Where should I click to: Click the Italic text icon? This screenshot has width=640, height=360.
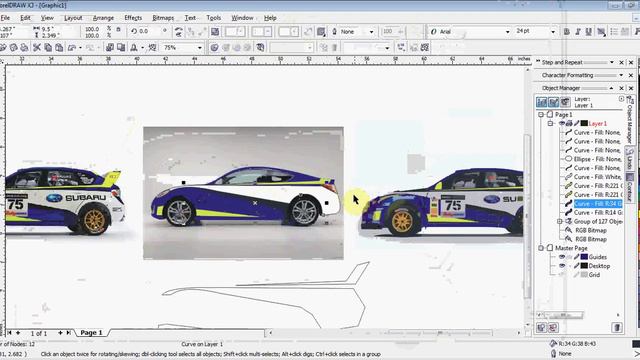point(578,32)
